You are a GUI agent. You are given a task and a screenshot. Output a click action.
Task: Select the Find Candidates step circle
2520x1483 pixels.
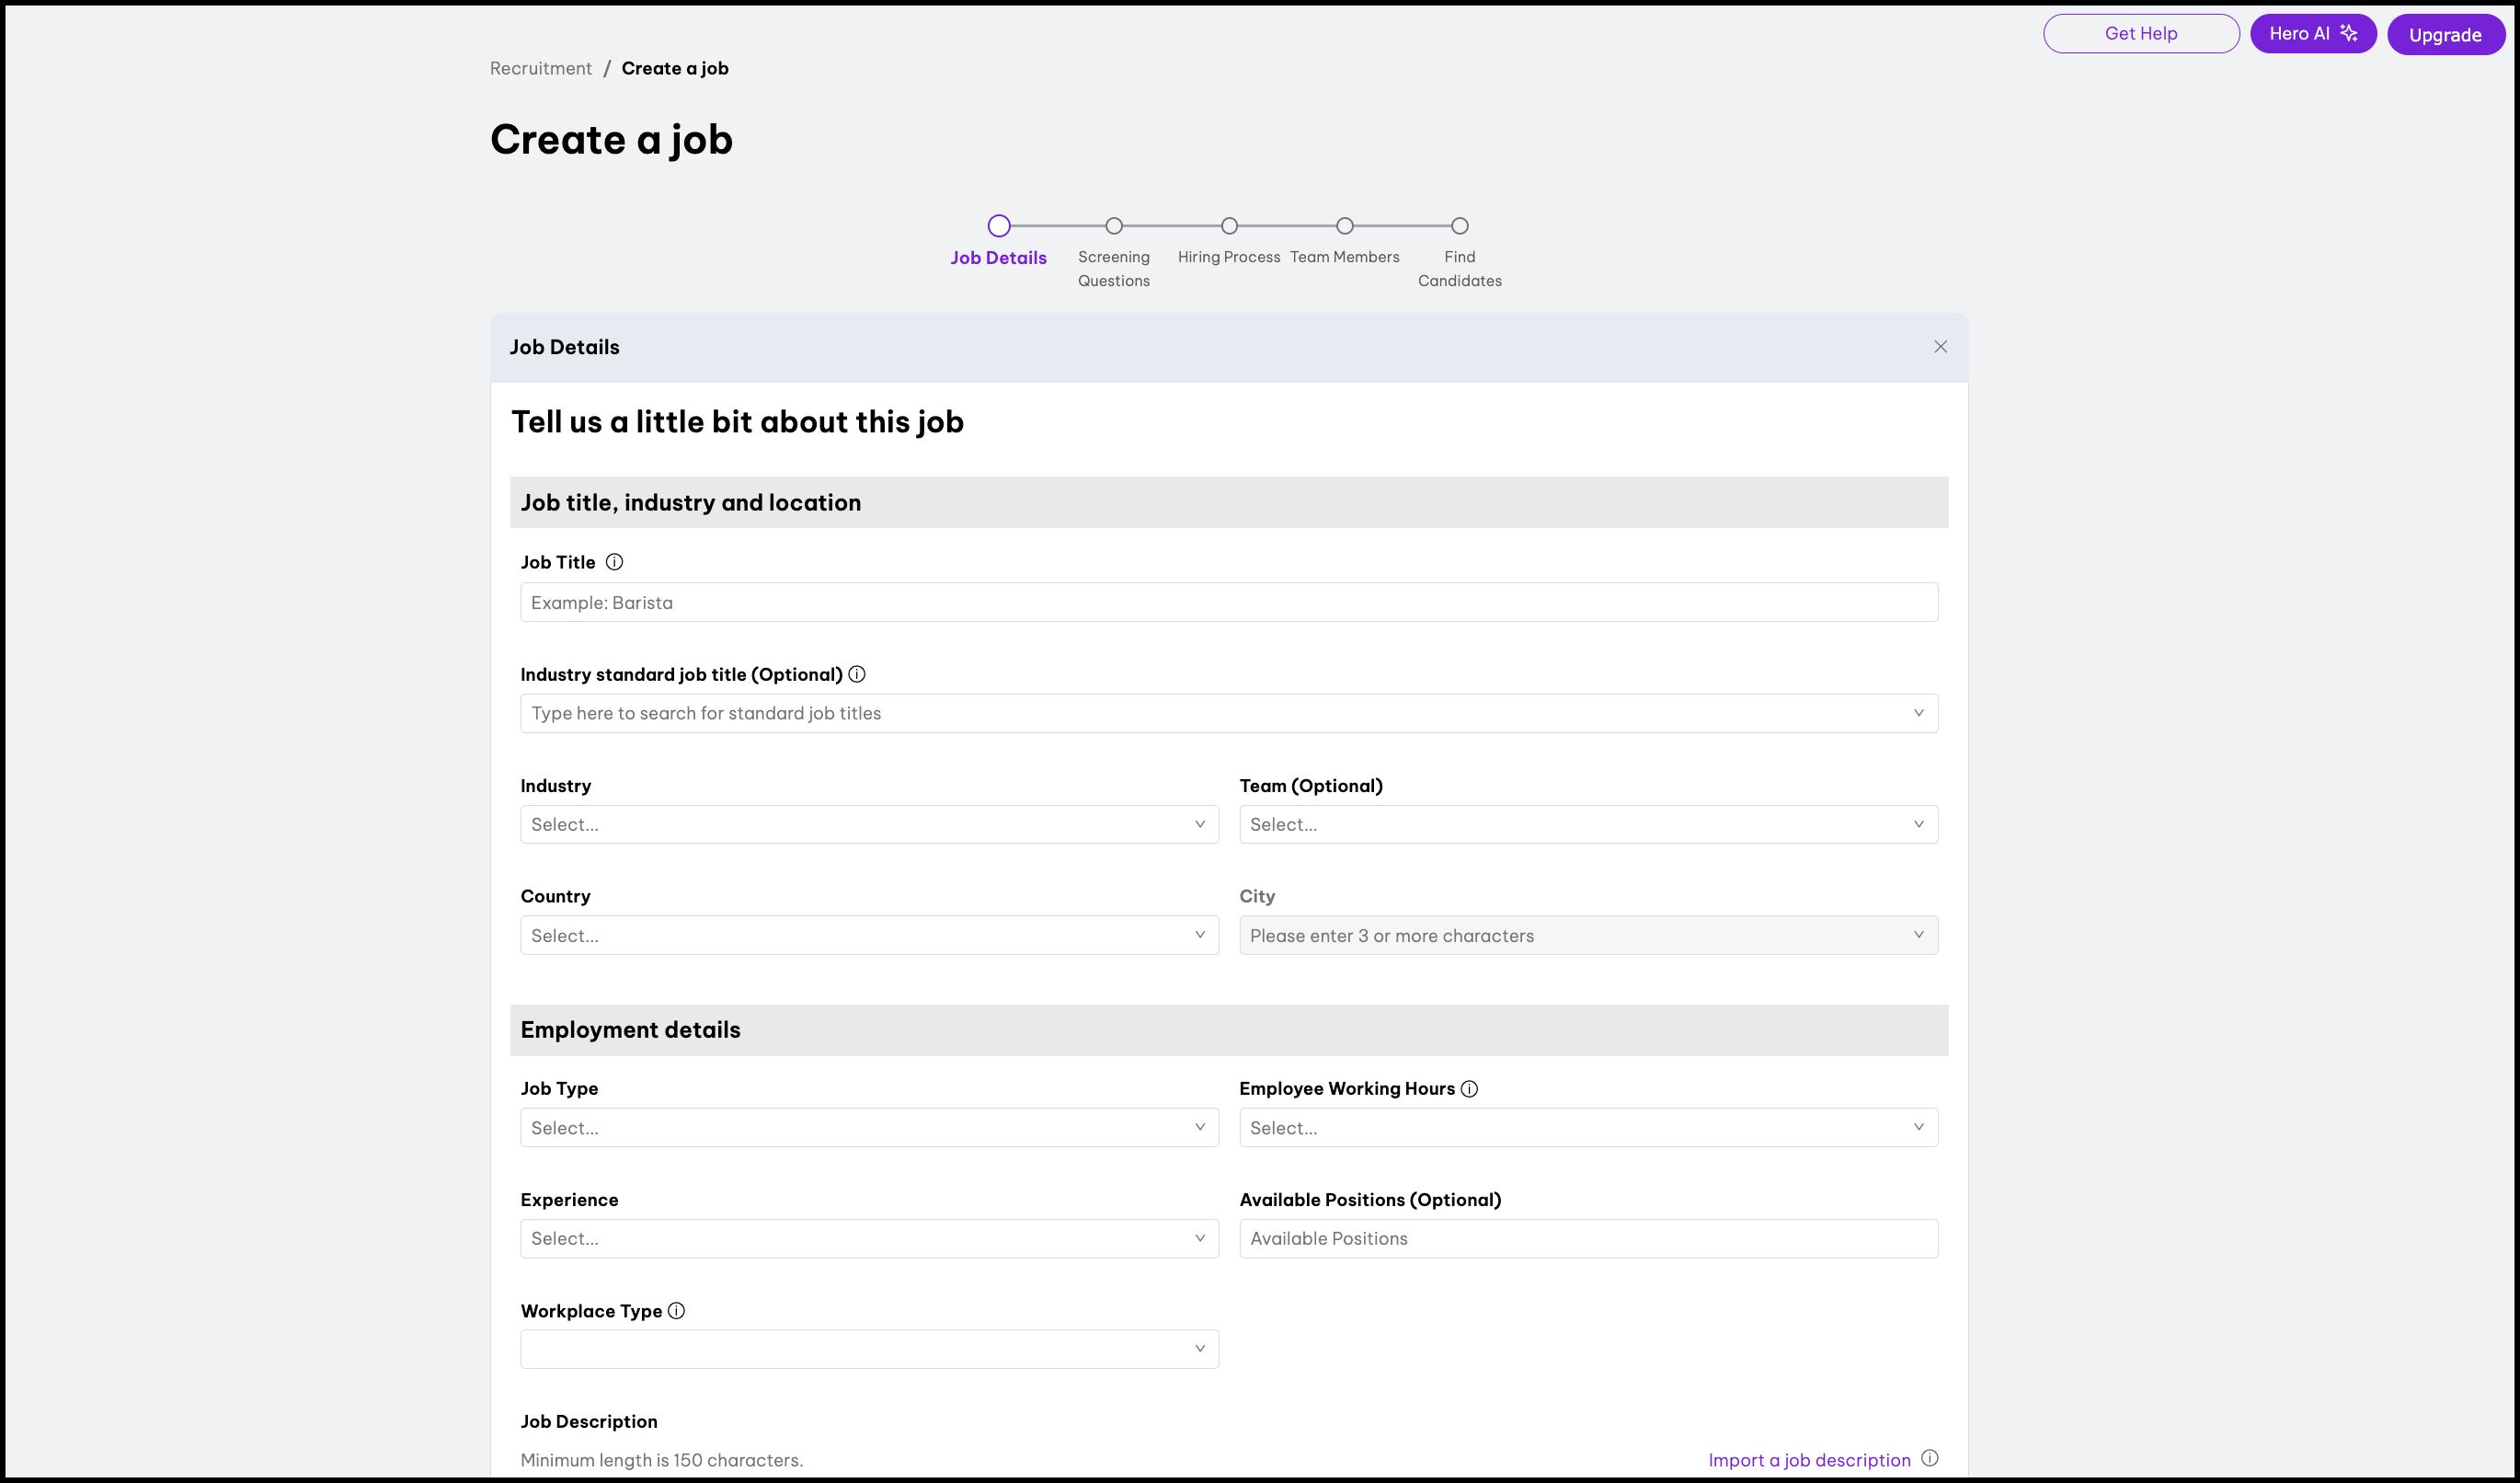coord(1460,226)
